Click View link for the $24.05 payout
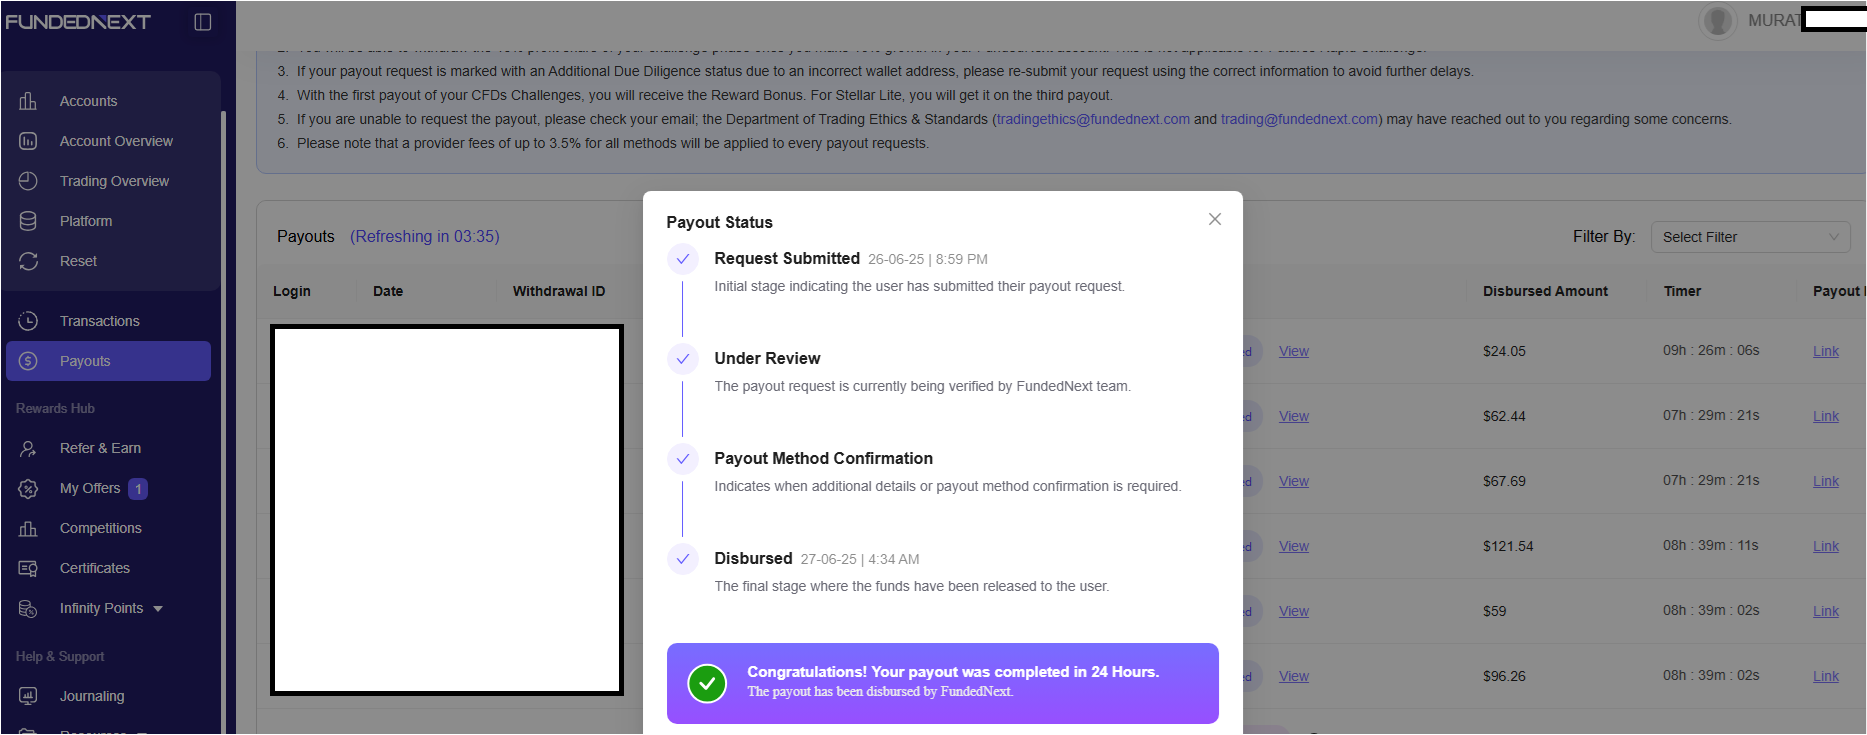 (x=1293, y=351)
